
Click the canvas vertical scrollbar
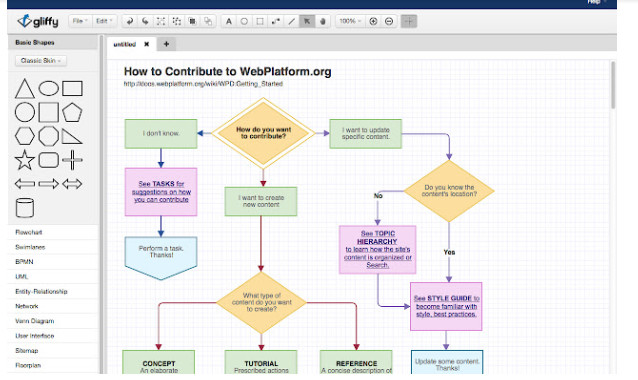pos(613,85)
